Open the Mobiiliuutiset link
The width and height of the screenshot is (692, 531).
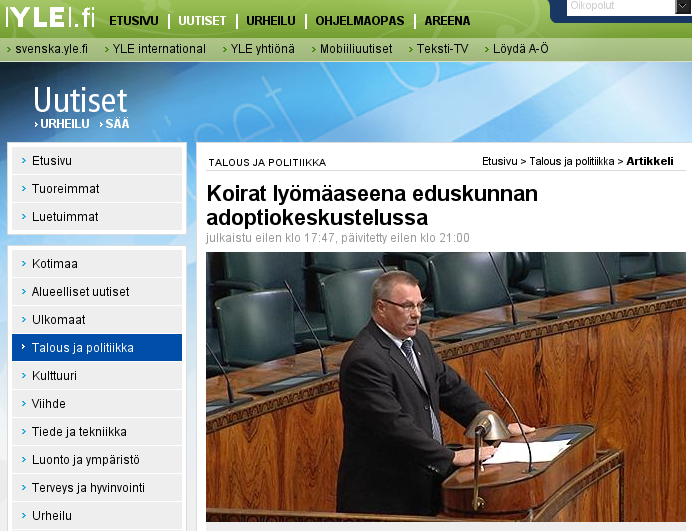click(355, 49)
